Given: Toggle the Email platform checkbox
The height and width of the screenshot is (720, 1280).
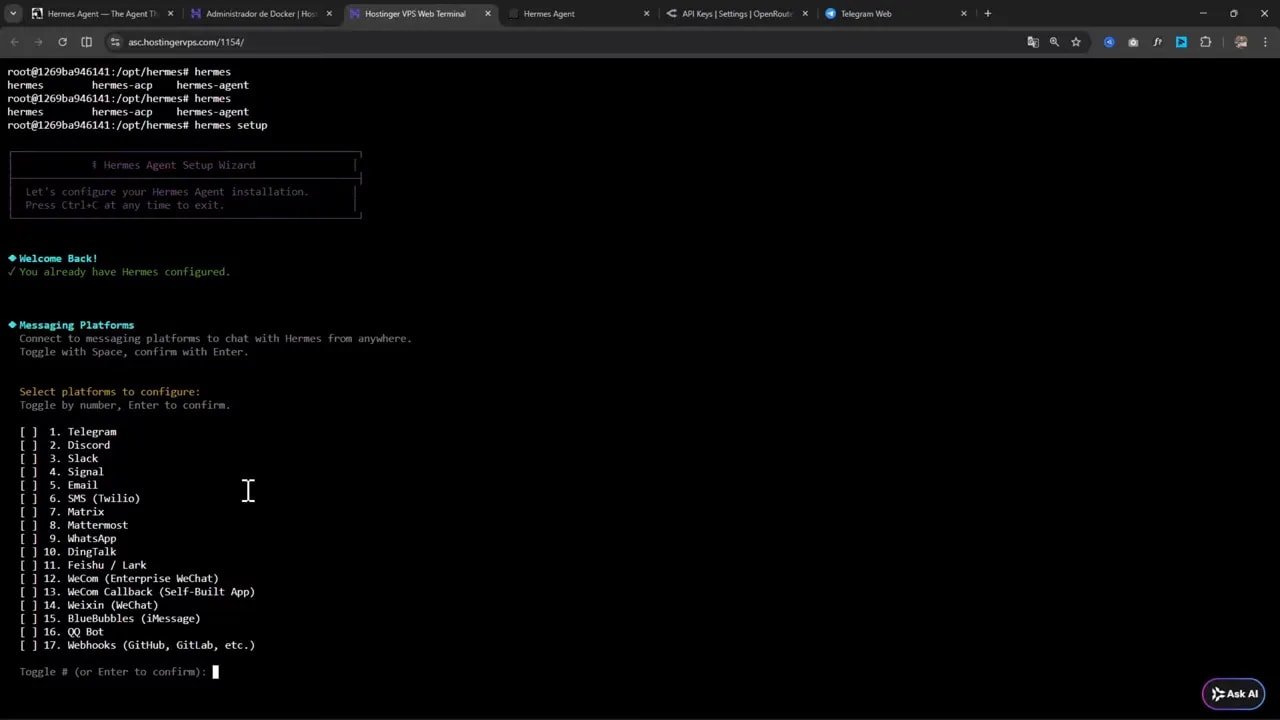Looking at the screenshot, I should click(x=28, y=485).
